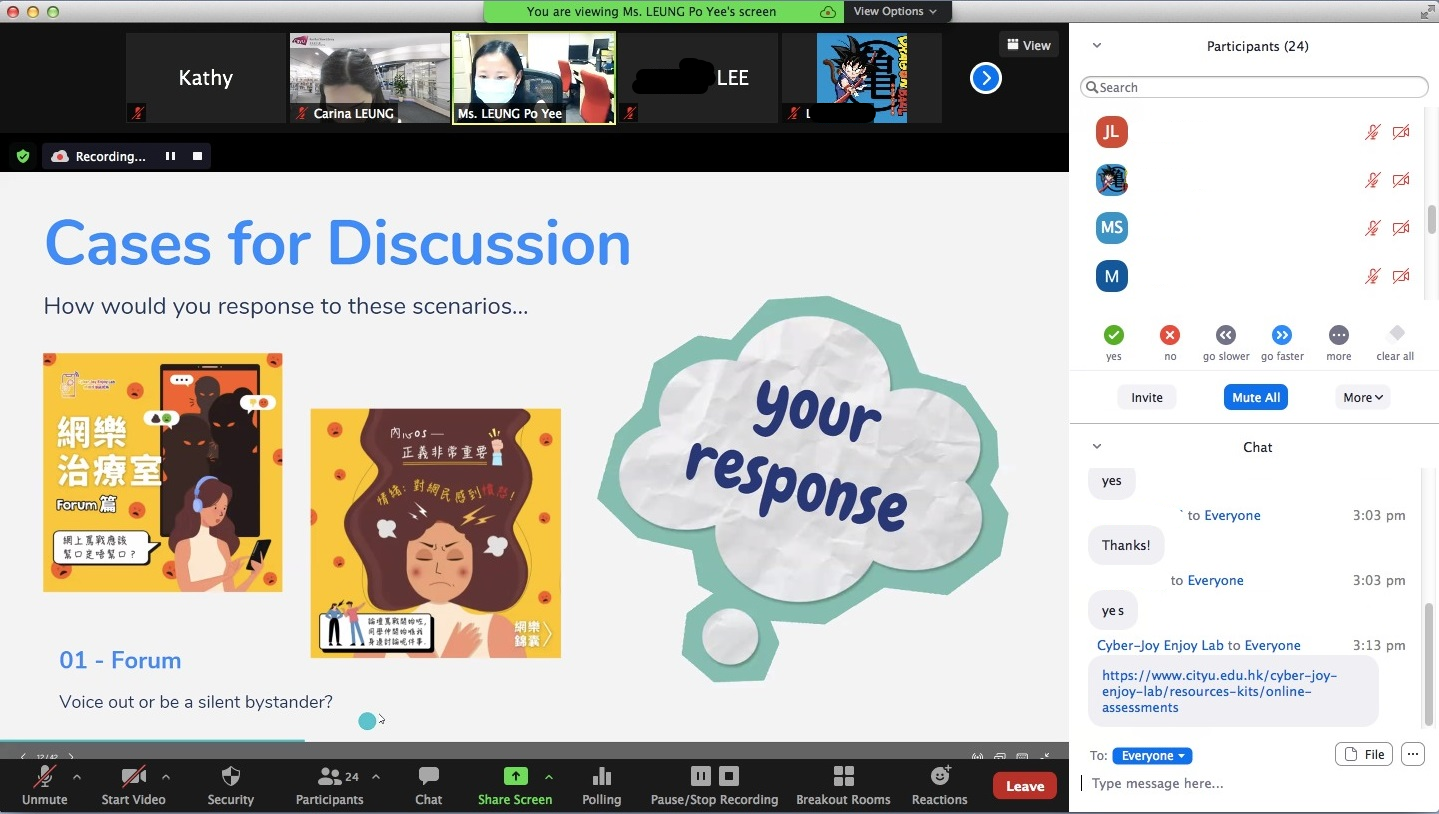Toggle Start Video camera
Image resolution: width=1439 pixels, height=814 pixels.
[133, 777]
